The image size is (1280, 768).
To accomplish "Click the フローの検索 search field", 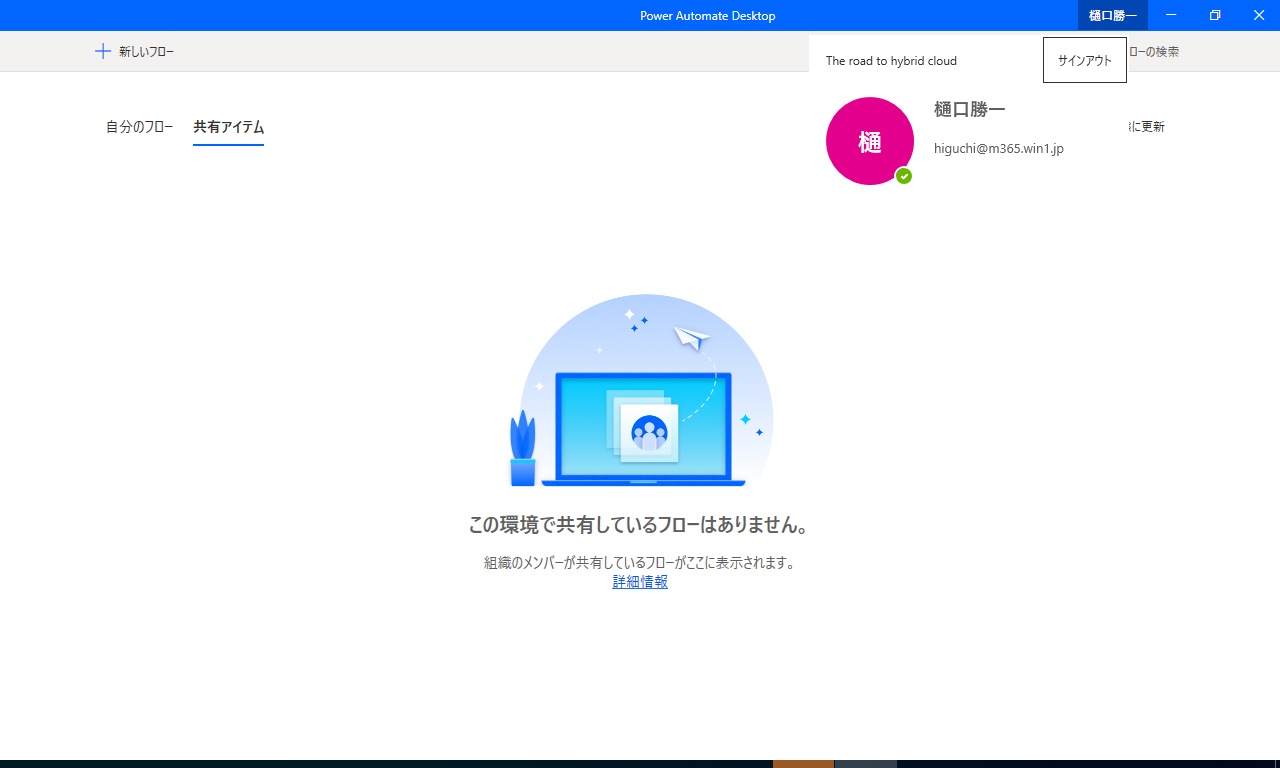I will click(1153, 51).
